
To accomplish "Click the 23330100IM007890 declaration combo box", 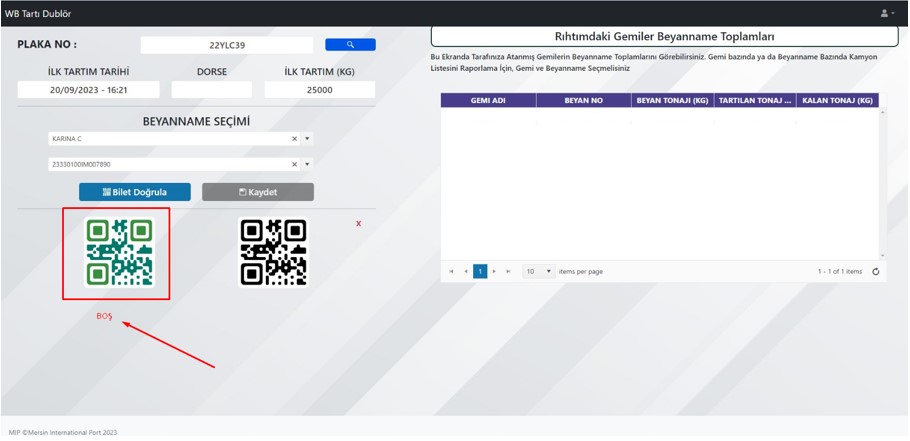I will tap(180, 164).
